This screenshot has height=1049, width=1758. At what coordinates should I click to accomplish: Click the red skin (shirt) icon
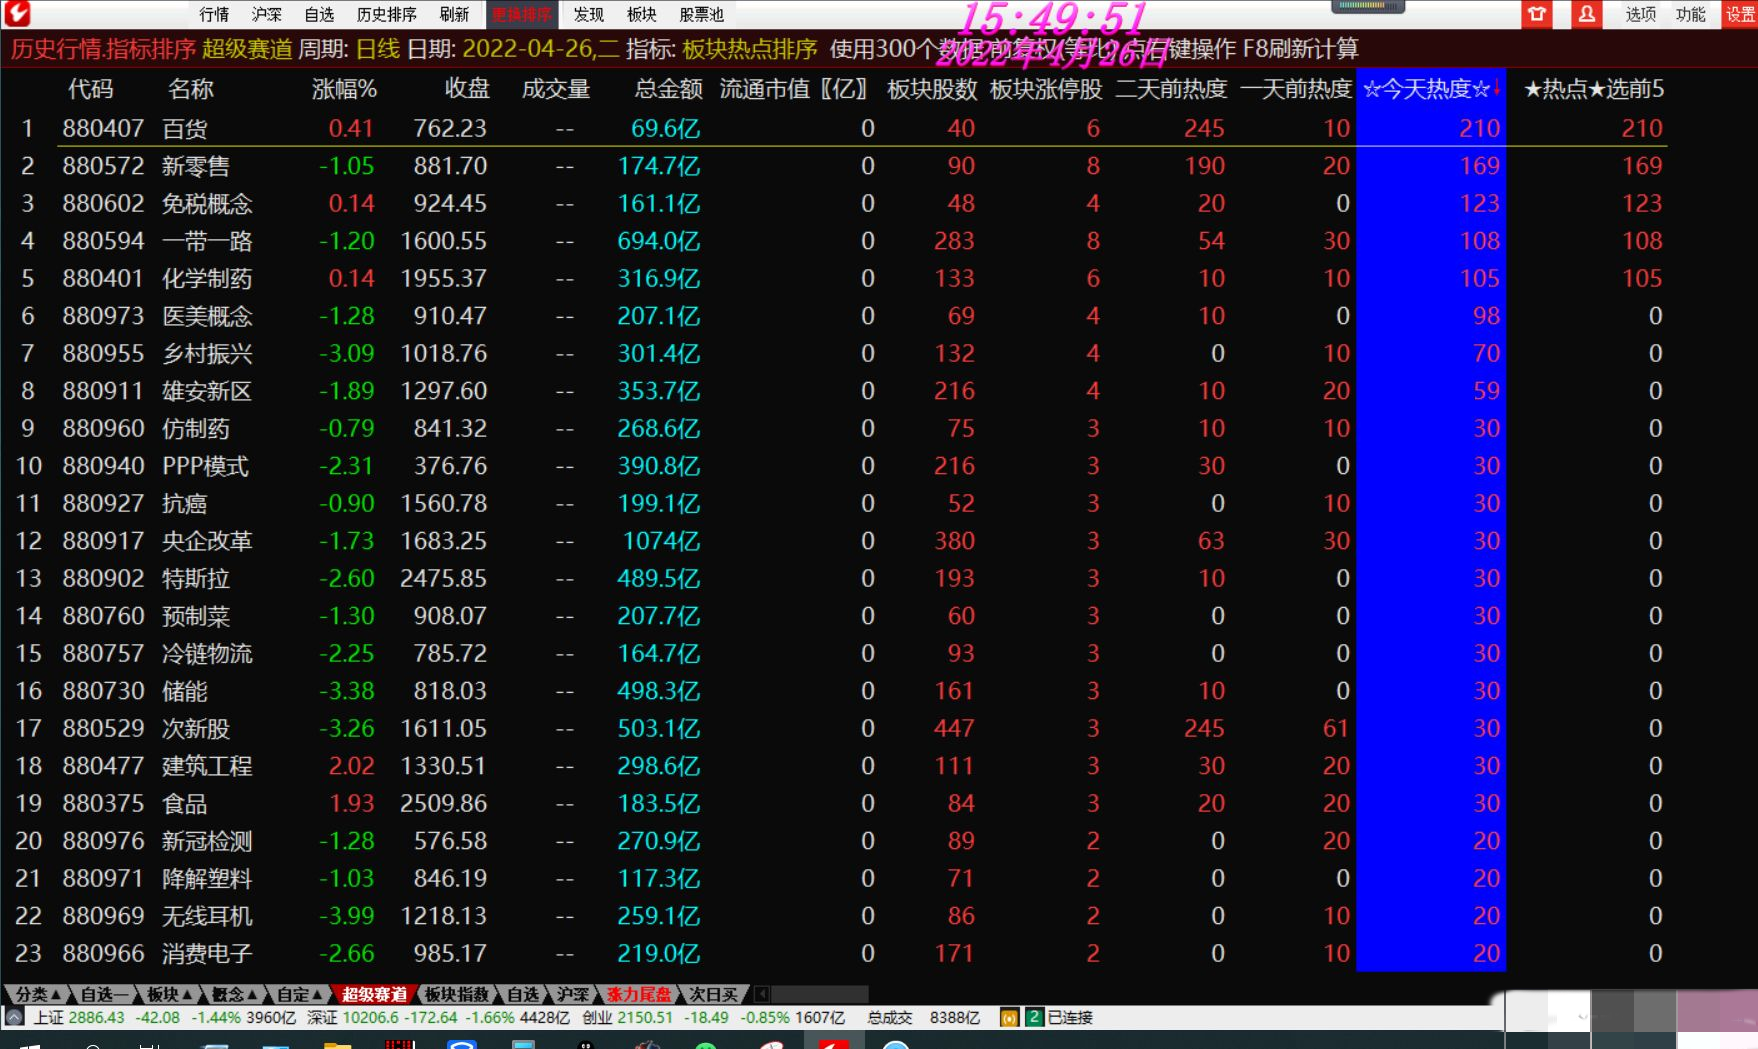click(x=1536, y=14)
